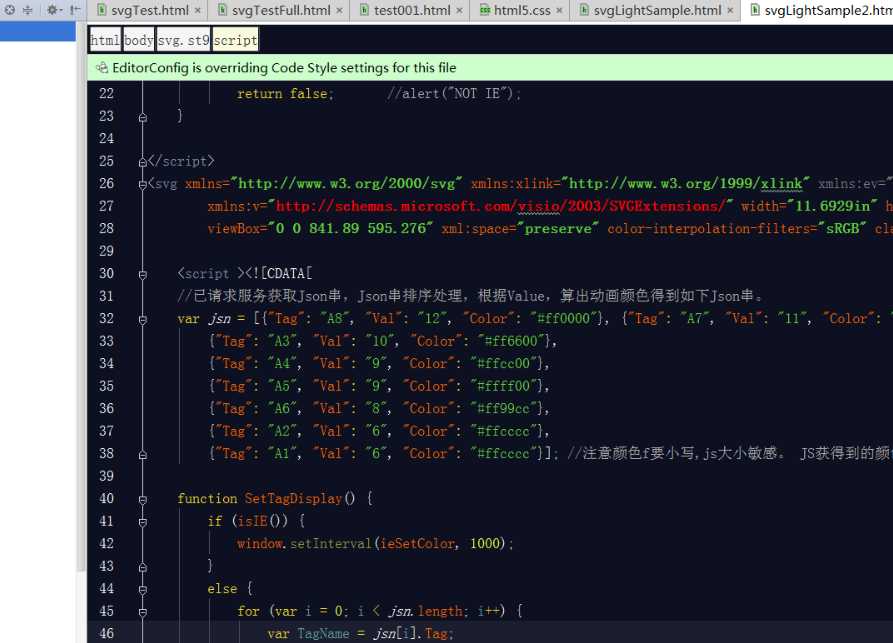Click the selected blue row in the project panel

pyautogui.click(x=38, y=31)
